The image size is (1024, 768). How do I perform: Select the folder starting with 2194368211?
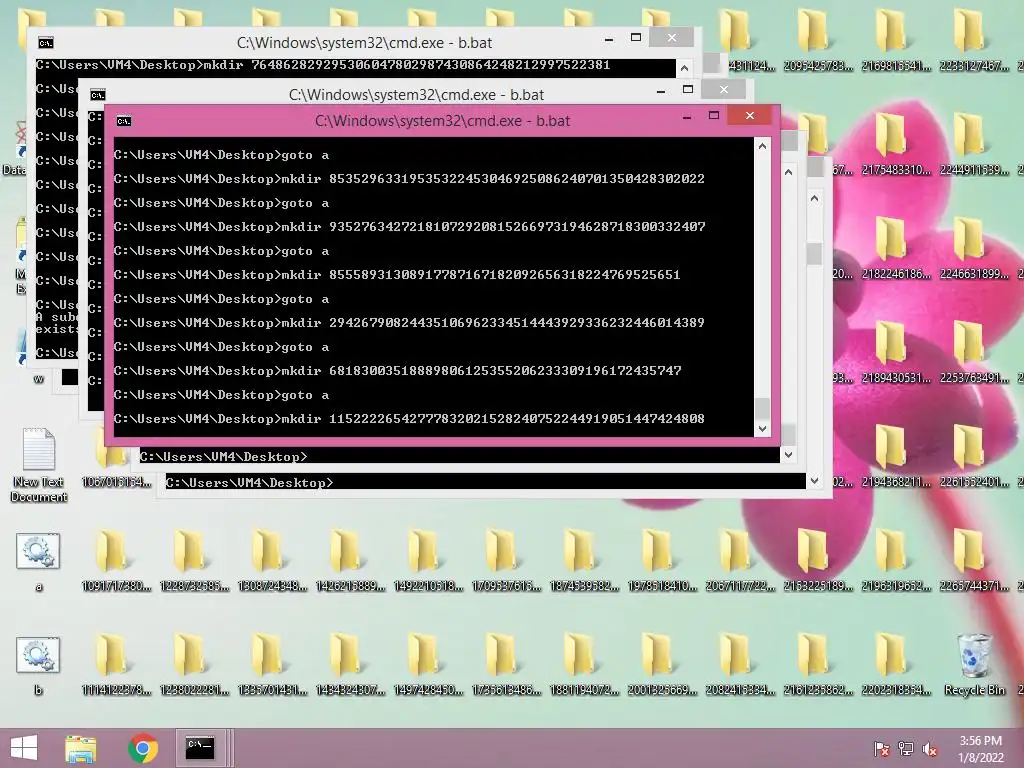point(896,457)
